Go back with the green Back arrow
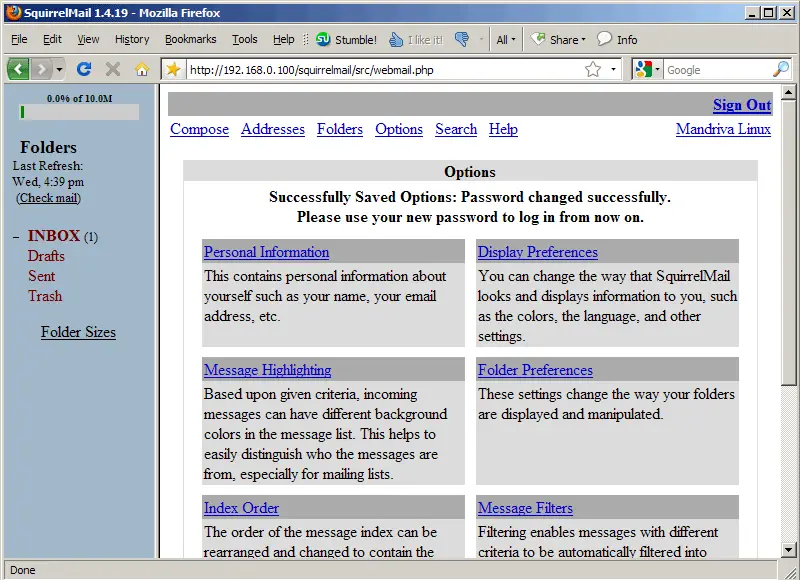 tap(18, 68)
